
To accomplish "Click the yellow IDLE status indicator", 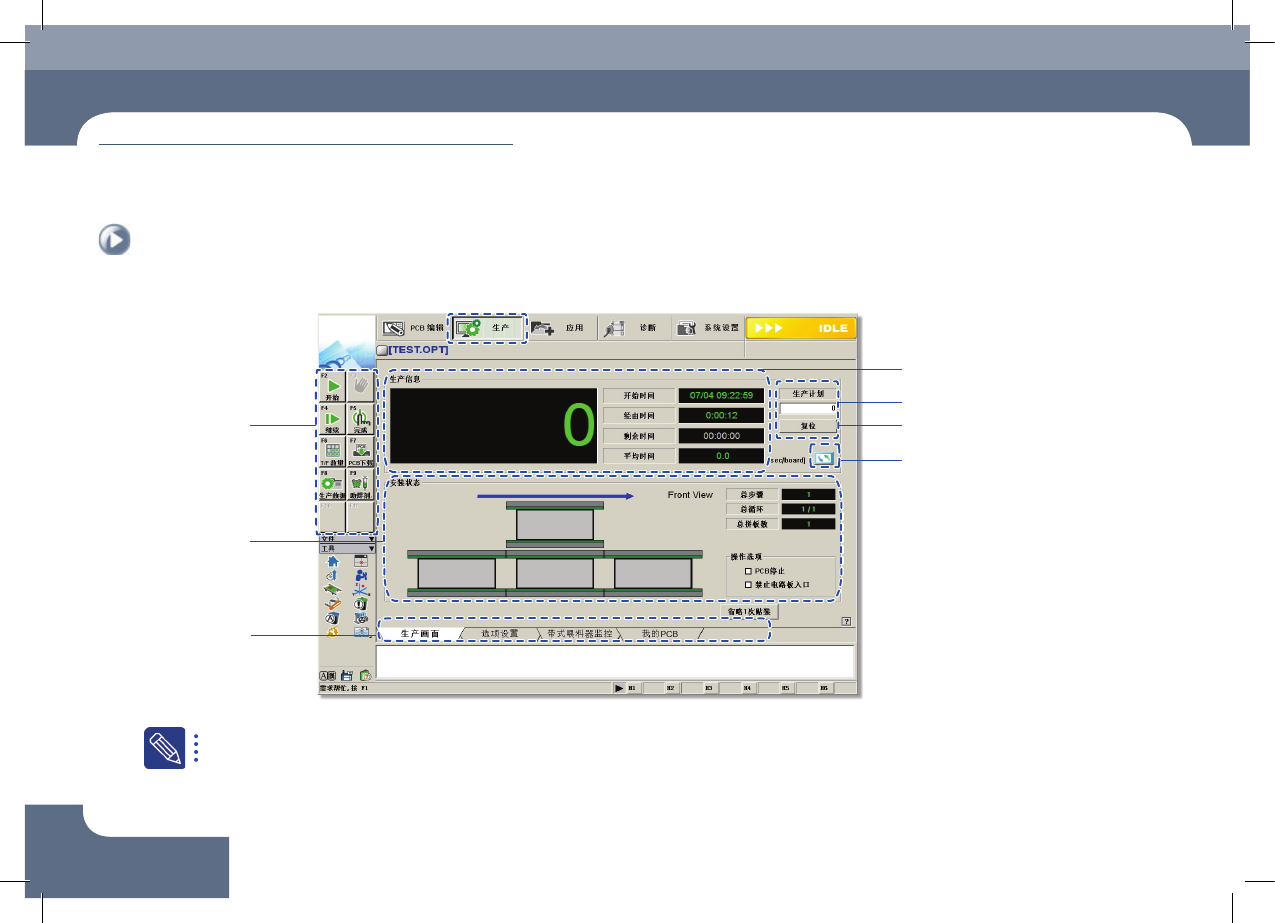I will 802,328.
